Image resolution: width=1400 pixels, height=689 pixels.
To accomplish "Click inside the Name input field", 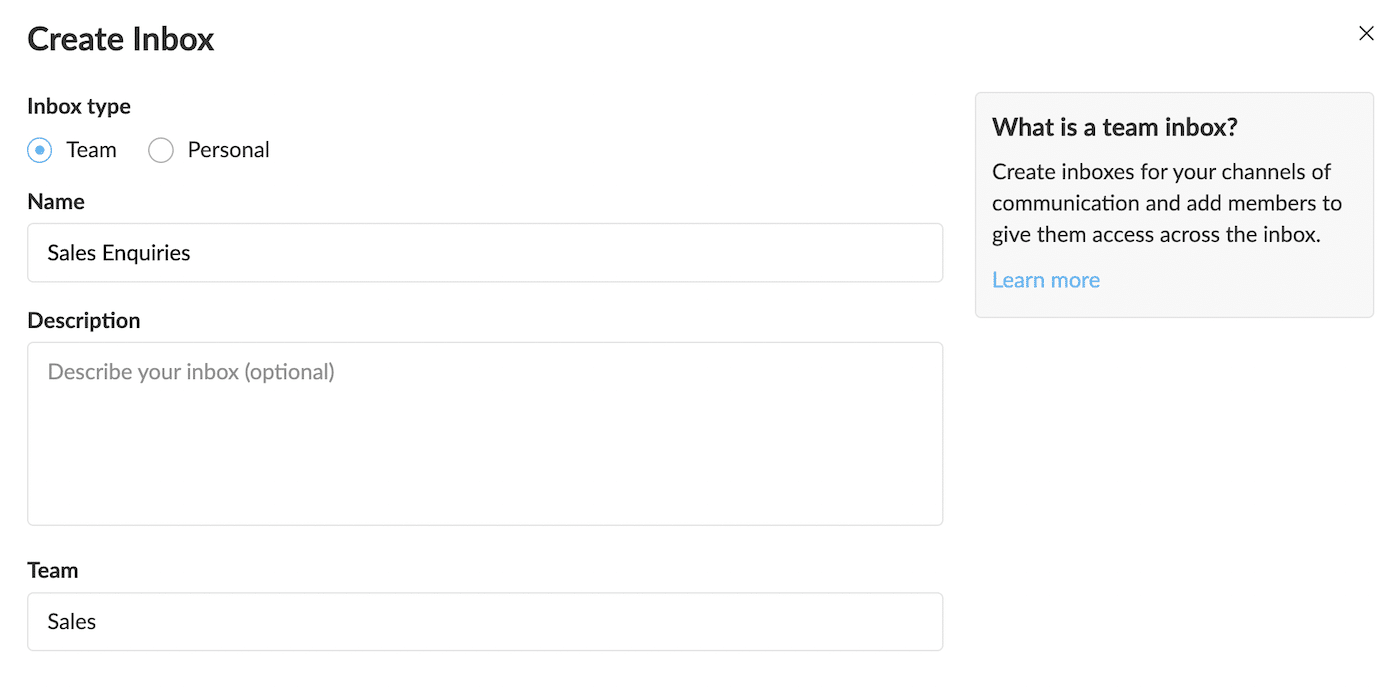I will tap(485, 252).
